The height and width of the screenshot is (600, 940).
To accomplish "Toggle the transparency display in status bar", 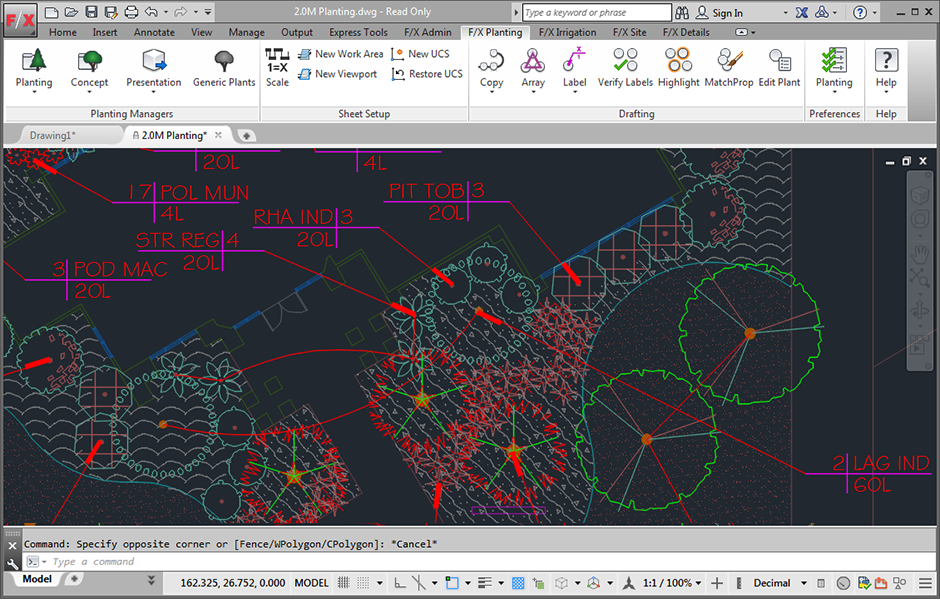I will pos(518,583).
